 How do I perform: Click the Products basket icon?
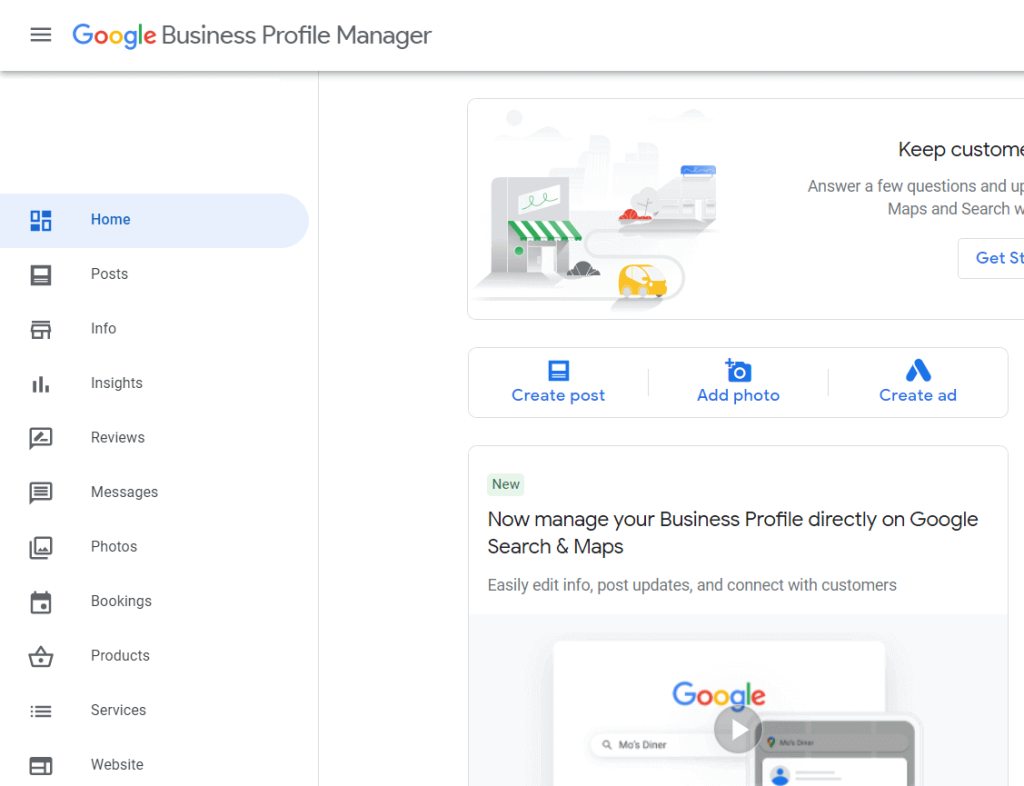click(40, 656)
